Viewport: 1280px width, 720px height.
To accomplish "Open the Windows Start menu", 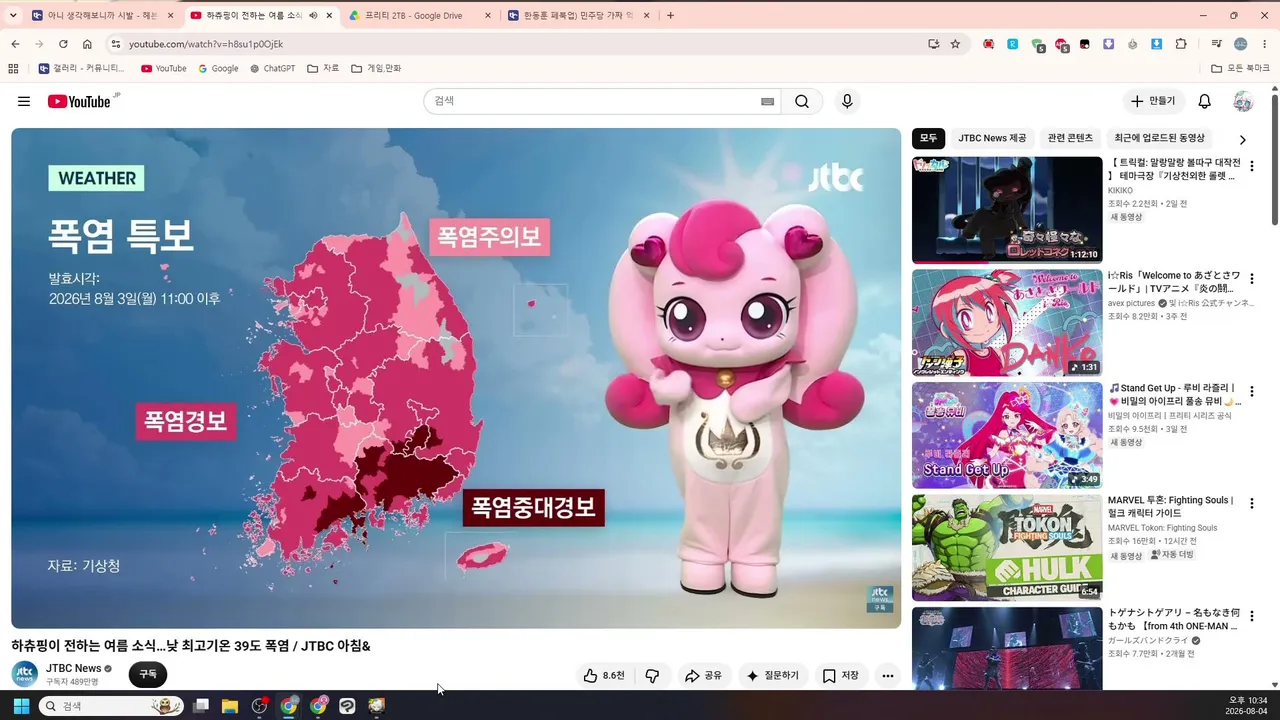I will point(21,706).
